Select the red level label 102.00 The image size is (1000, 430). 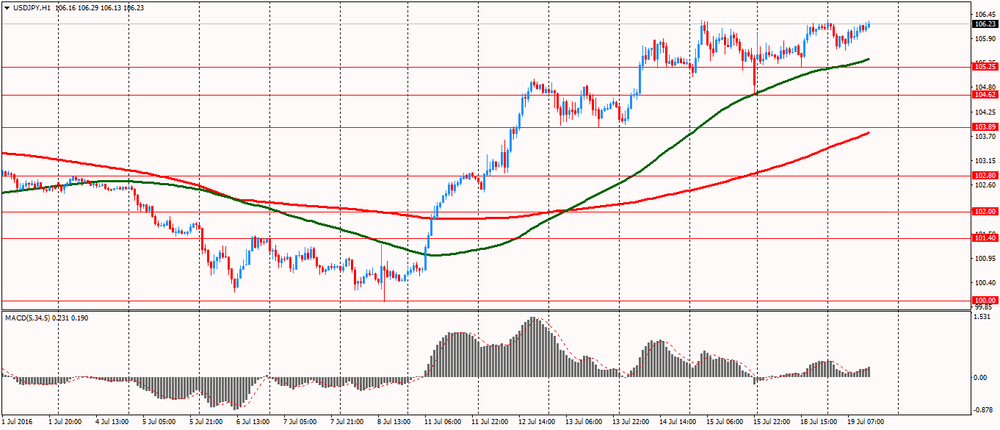985,211
